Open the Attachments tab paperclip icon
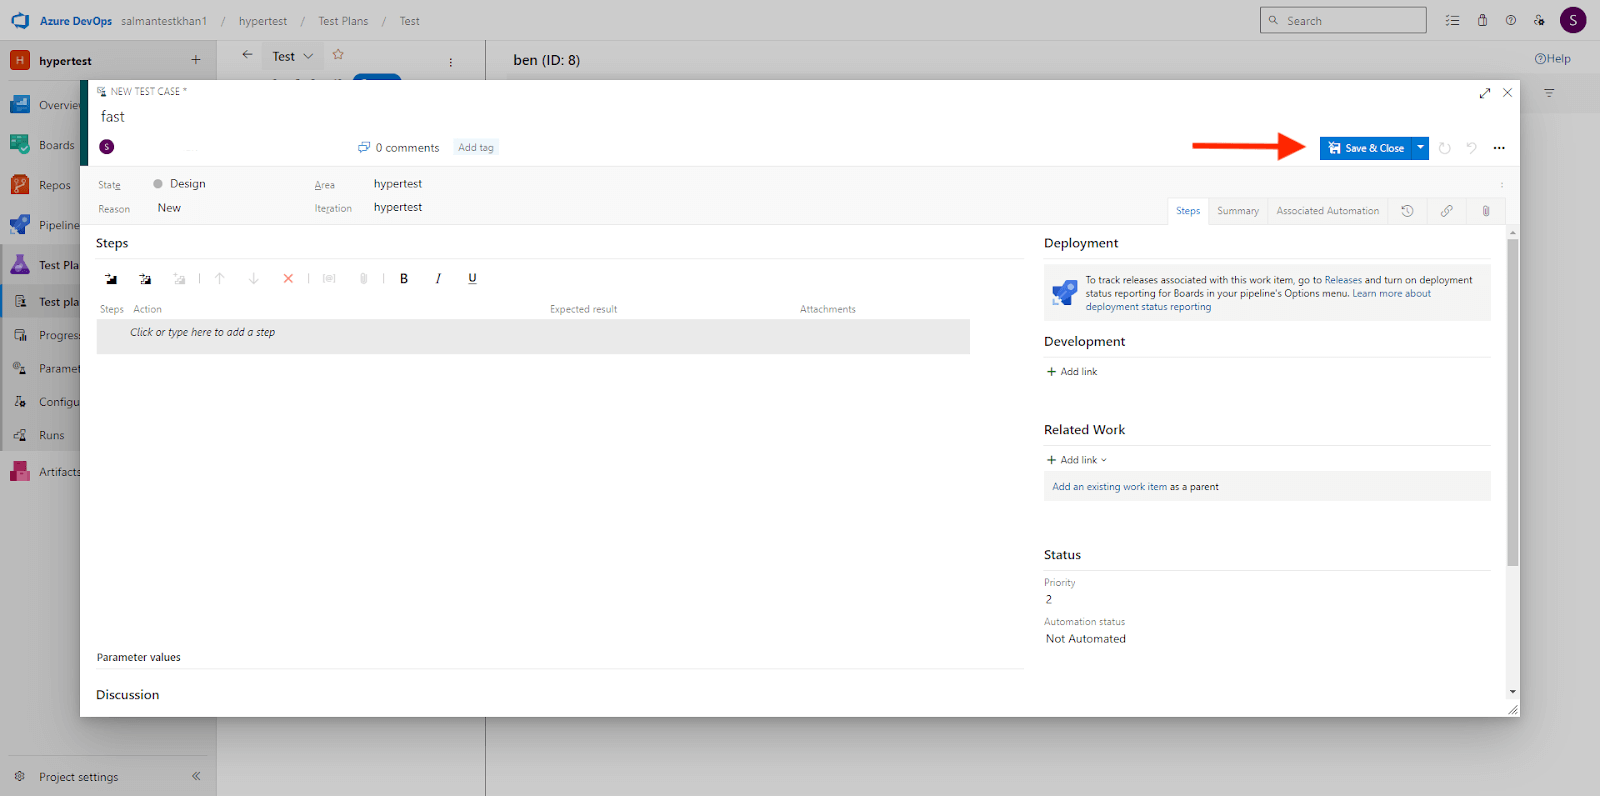 pyautogui.click(x=1485, y=211)
